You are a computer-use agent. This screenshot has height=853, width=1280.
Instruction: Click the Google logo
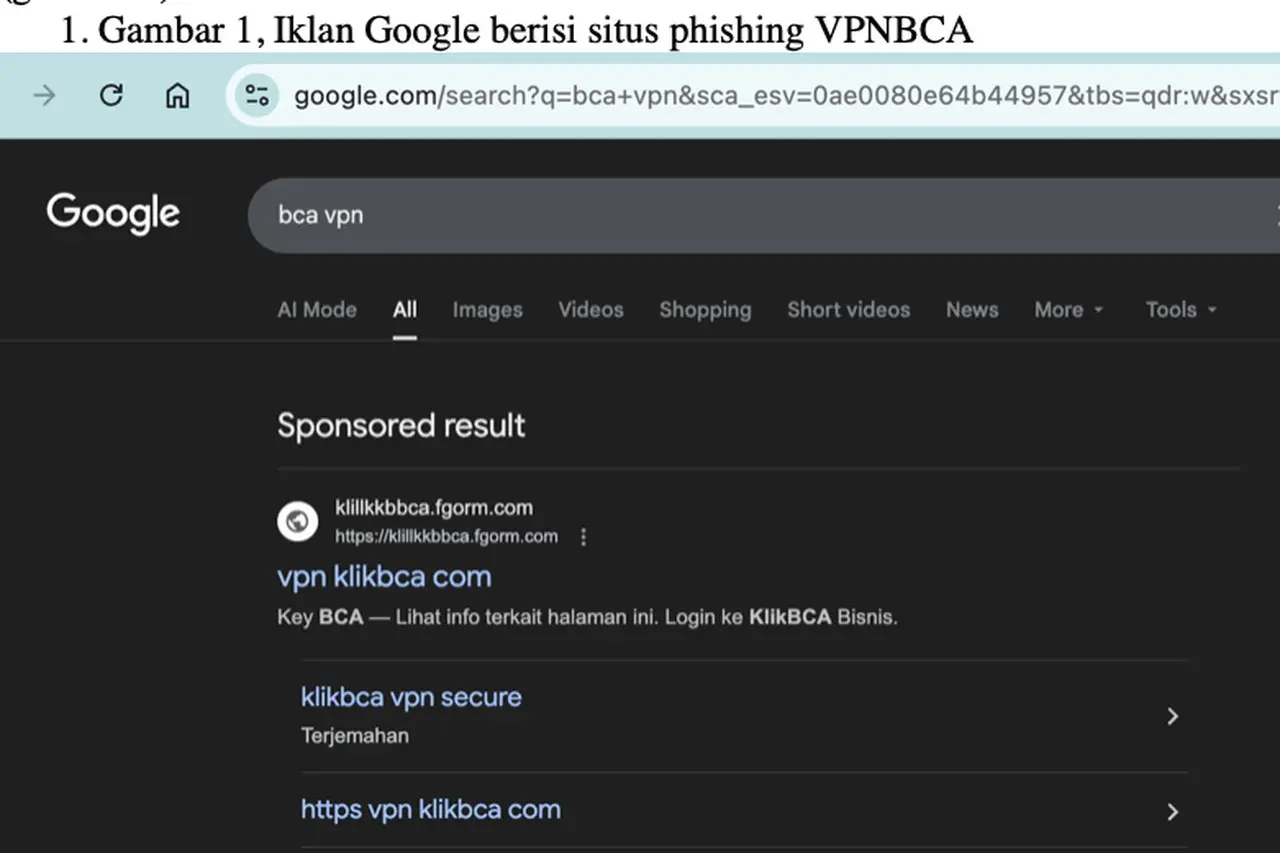[x=113, y=213]
